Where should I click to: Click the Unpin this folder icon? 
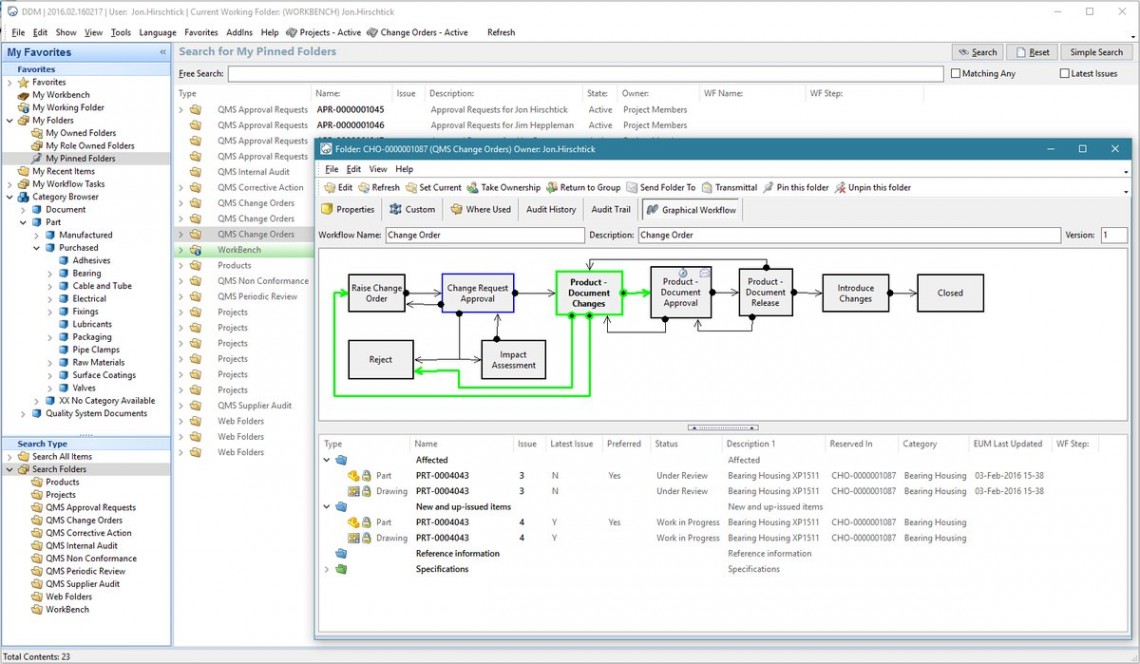pos(840,187)
